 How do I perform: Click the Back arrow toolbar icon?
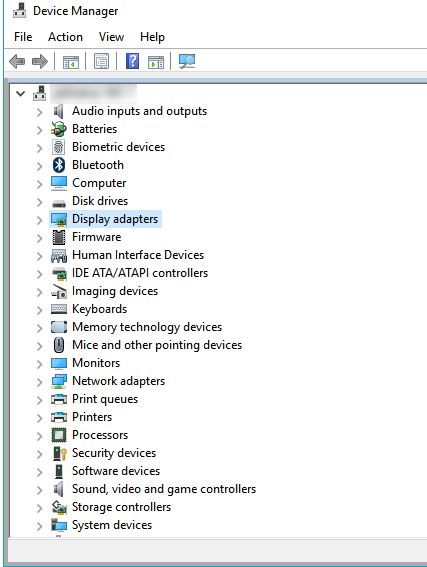(x=17, y=61)
